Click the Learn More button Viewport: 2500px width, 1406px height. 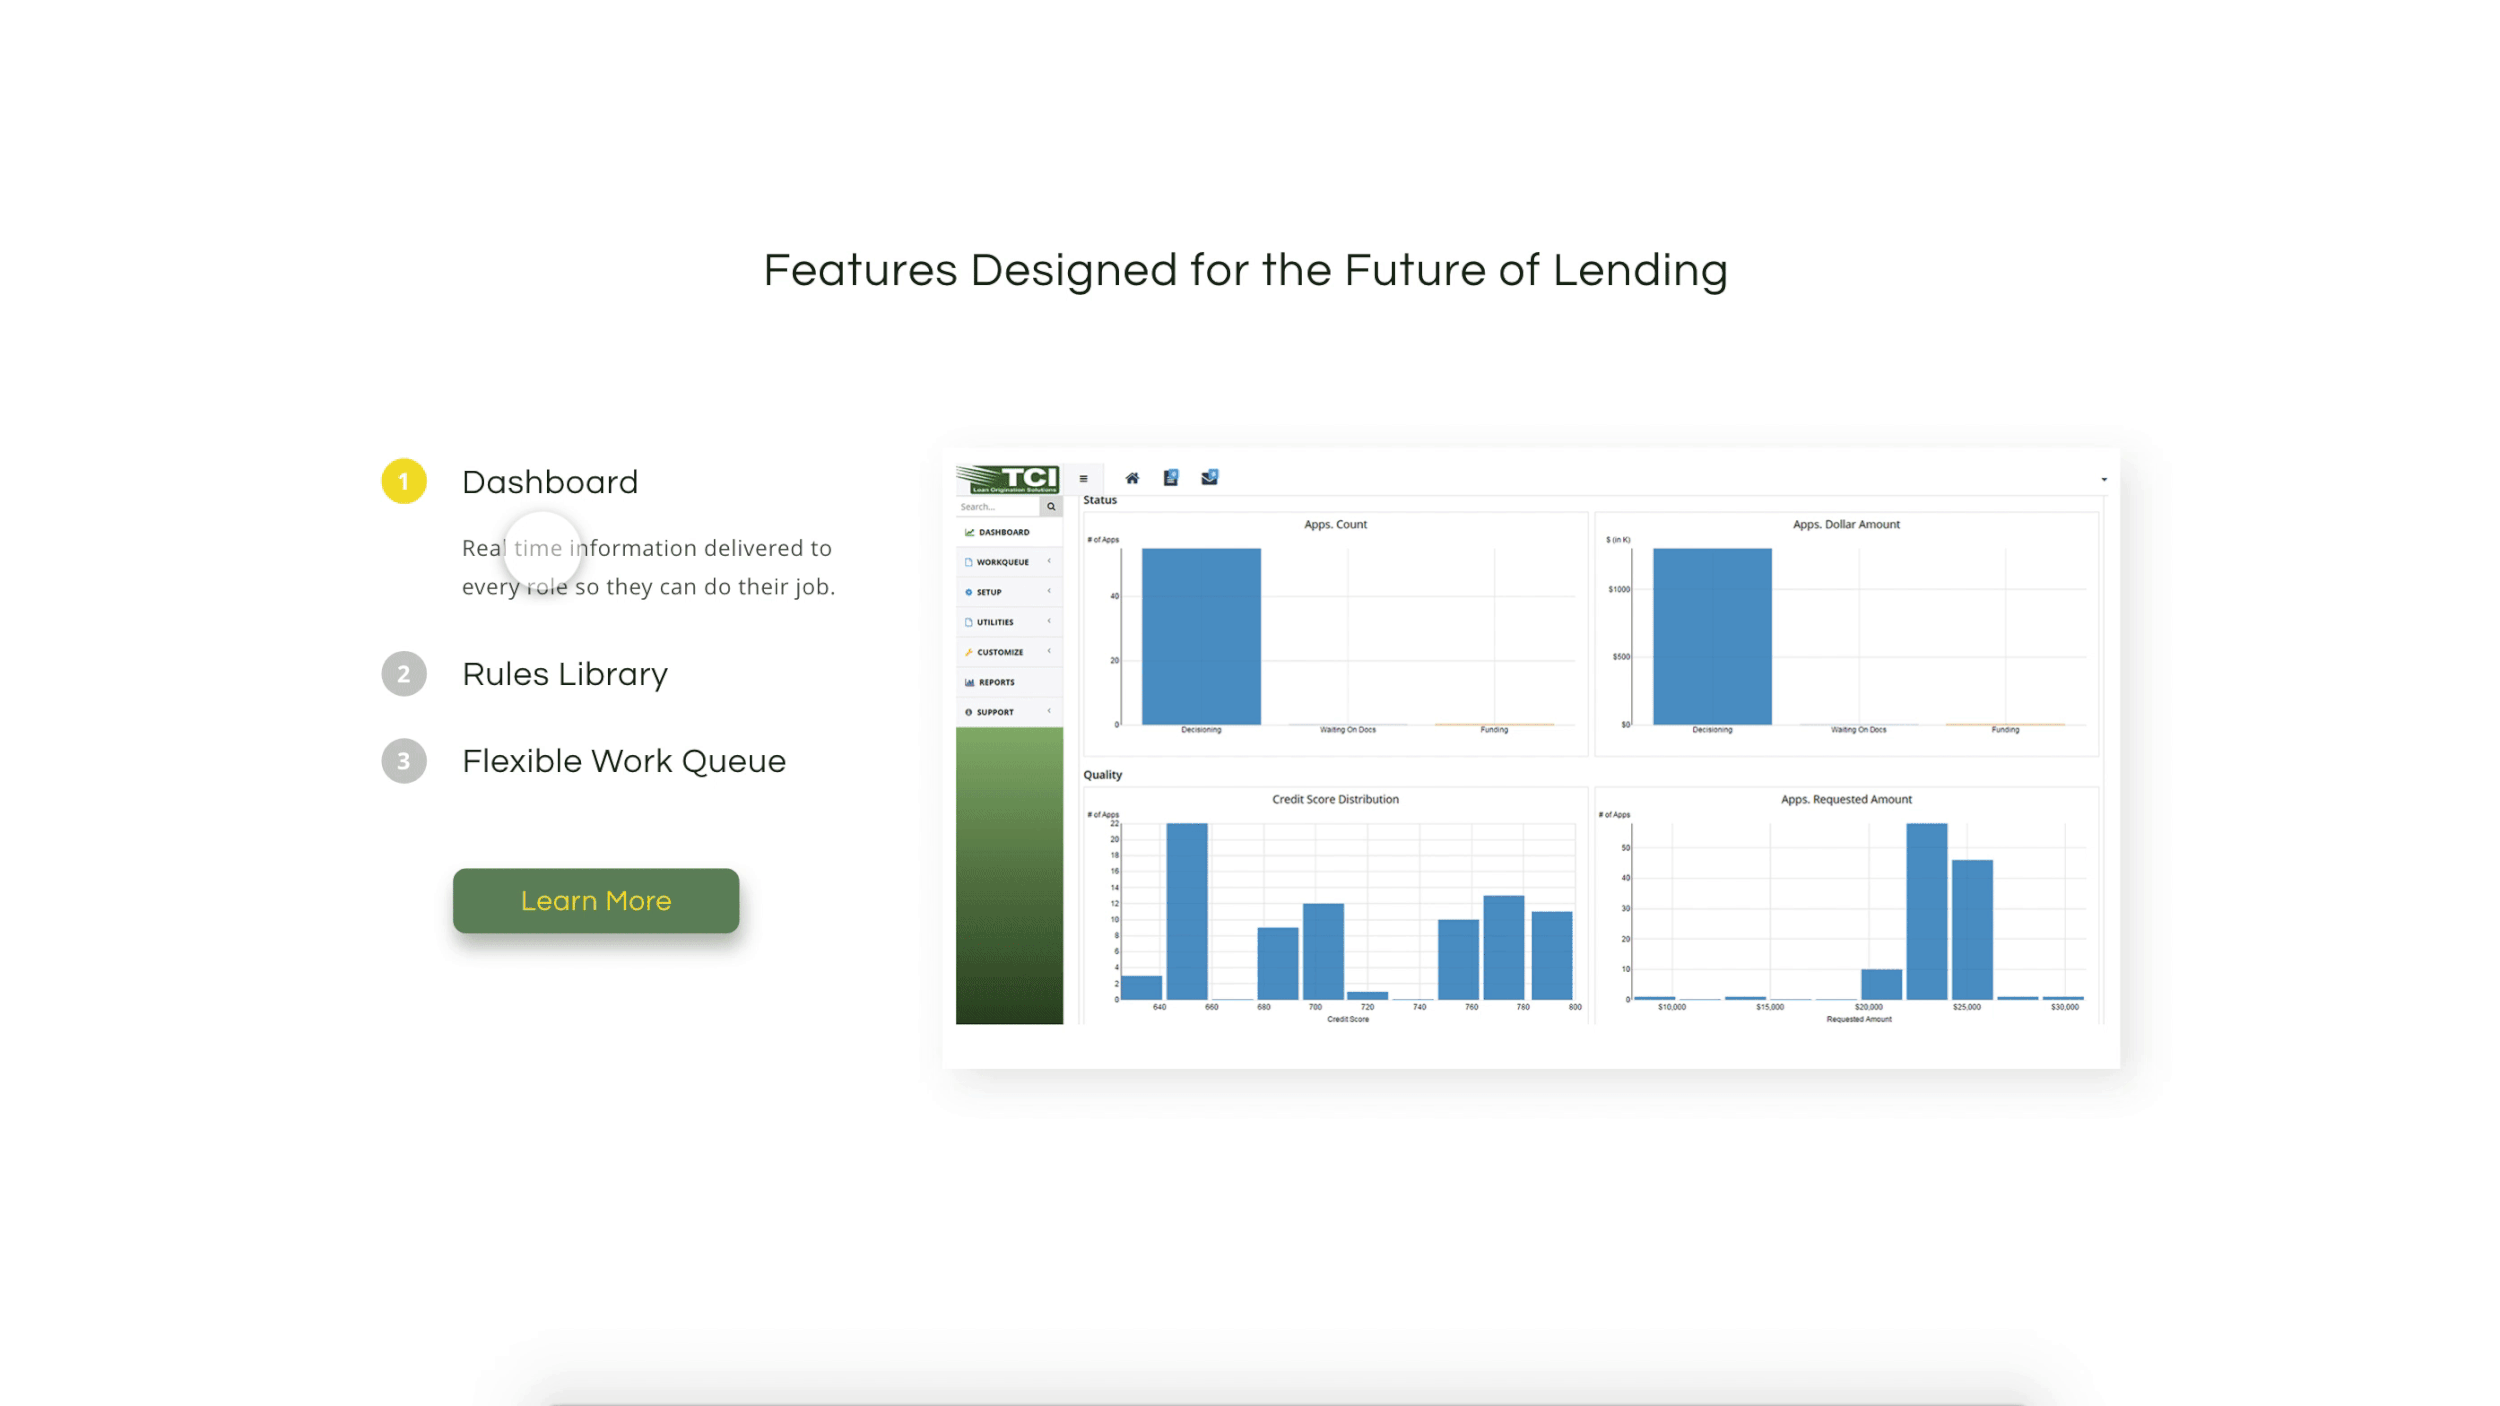coord(596,900)
